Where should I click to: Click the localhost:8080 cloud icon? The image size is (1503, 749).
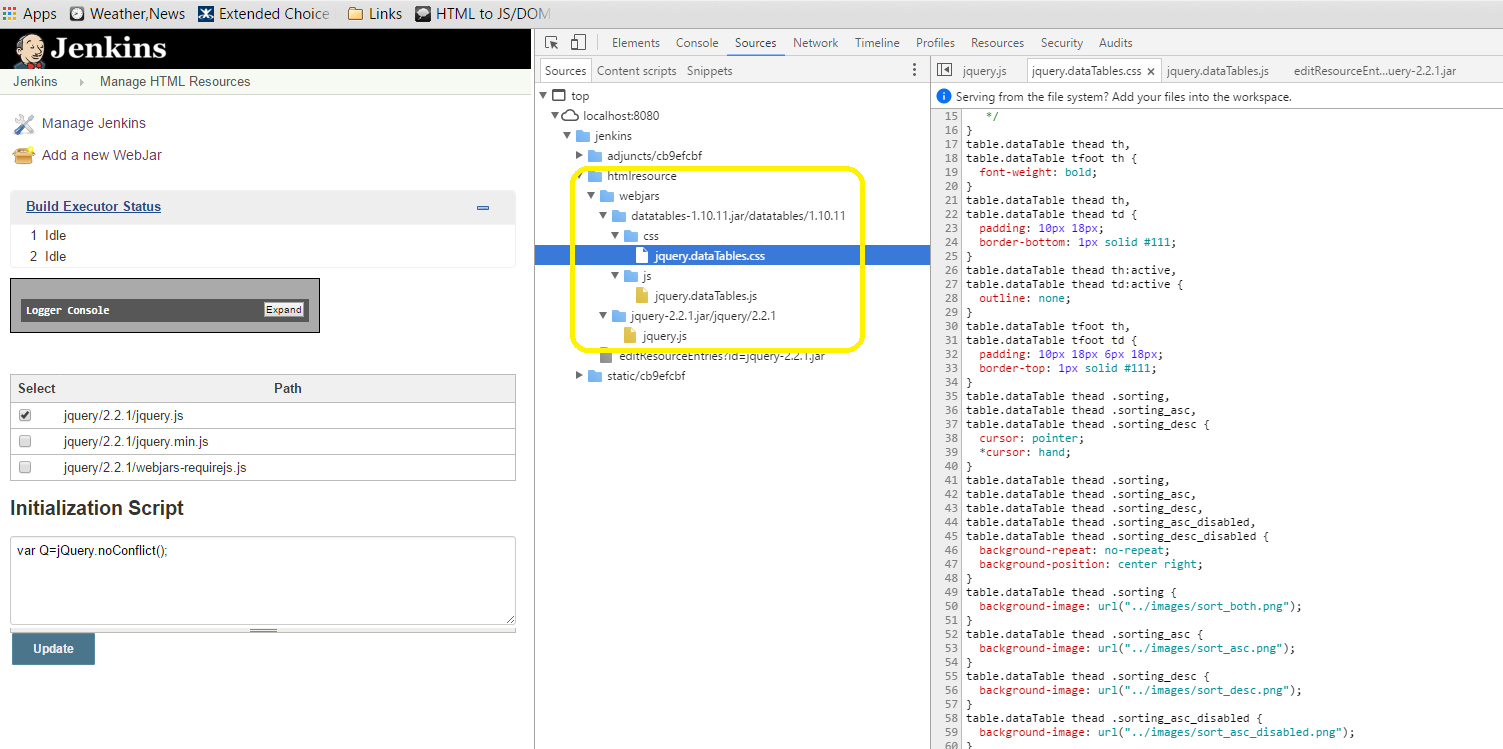click(x=571, y=116)
